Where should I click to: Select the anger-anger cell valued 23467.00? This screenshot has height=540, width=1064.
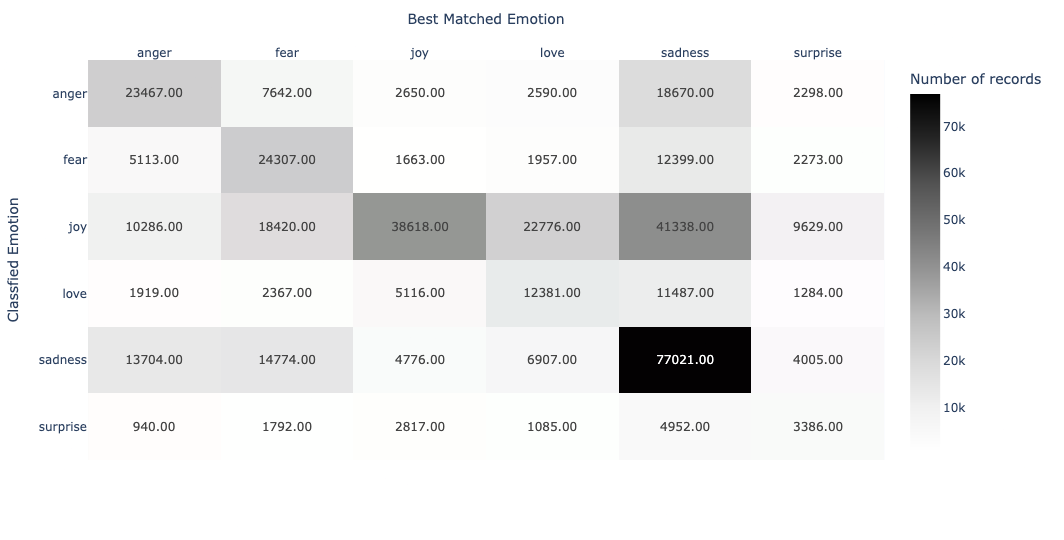[x=154, y=93]
